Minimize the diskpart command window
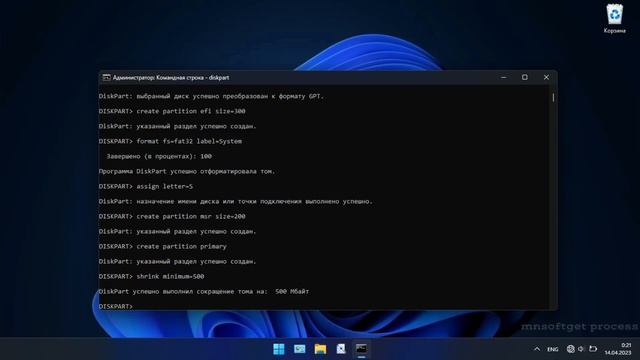Screen dimensions: 640x360 pos(504,77)
